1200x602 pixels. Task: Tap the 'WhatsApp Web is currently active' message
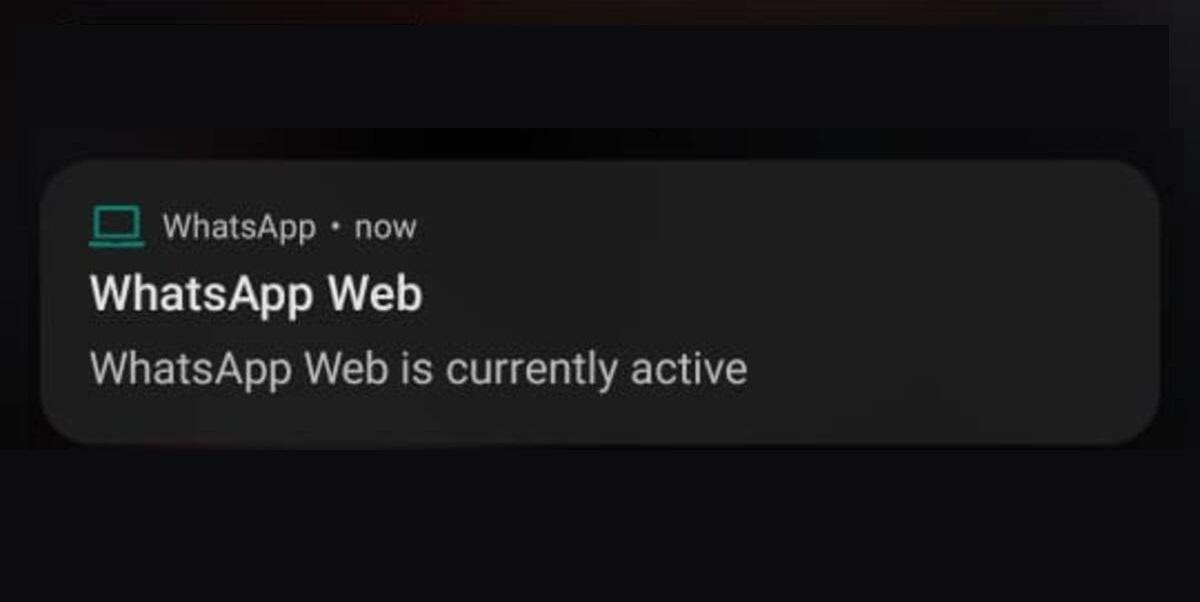point(418,369)
